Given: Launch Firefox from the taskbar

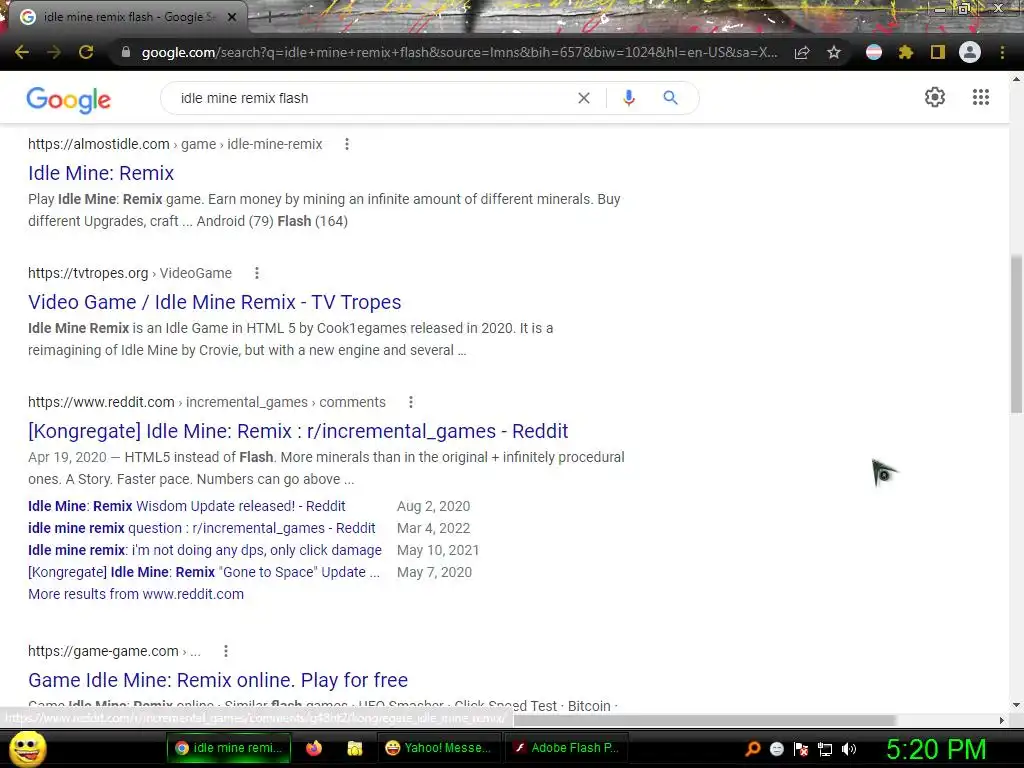Looking at the screenshot, I should click(313, 748).
